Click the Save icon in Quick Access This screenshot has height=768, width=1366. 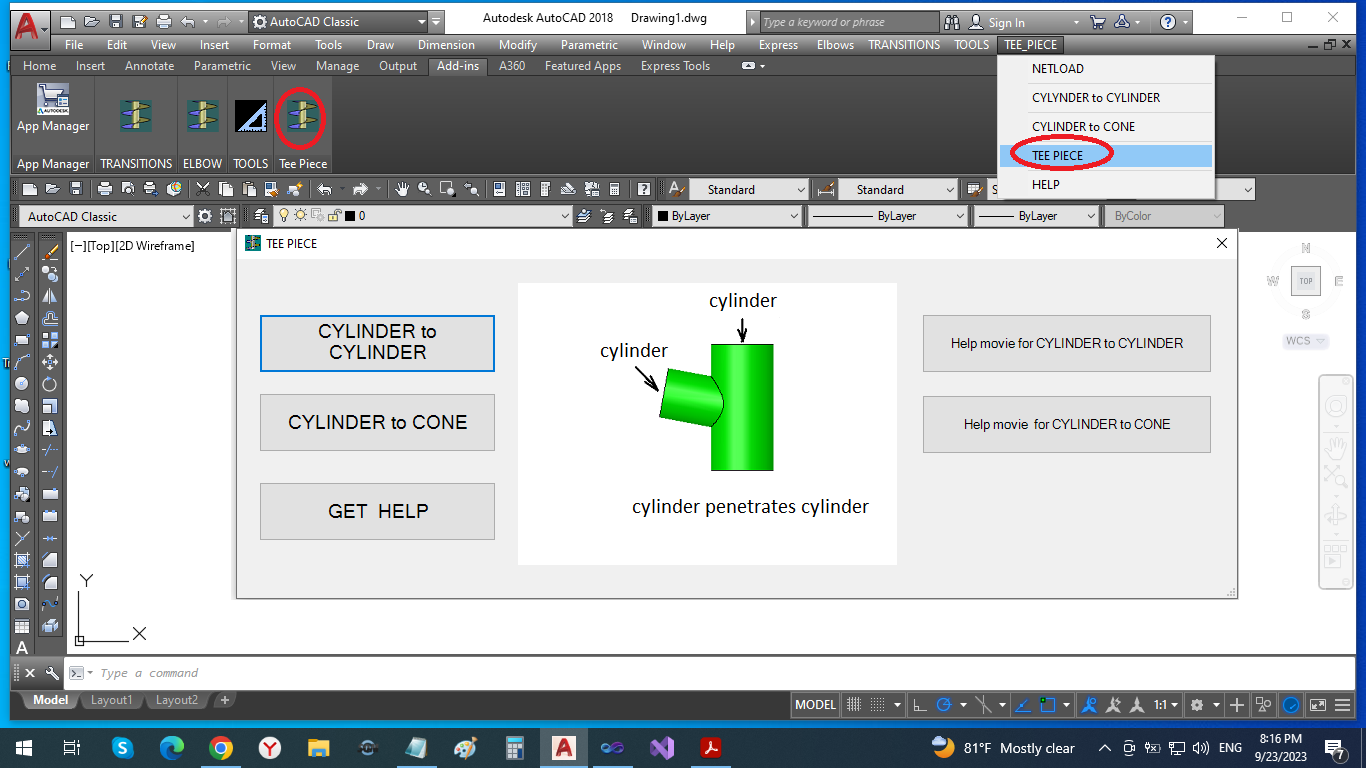click(x=116, y=22)
